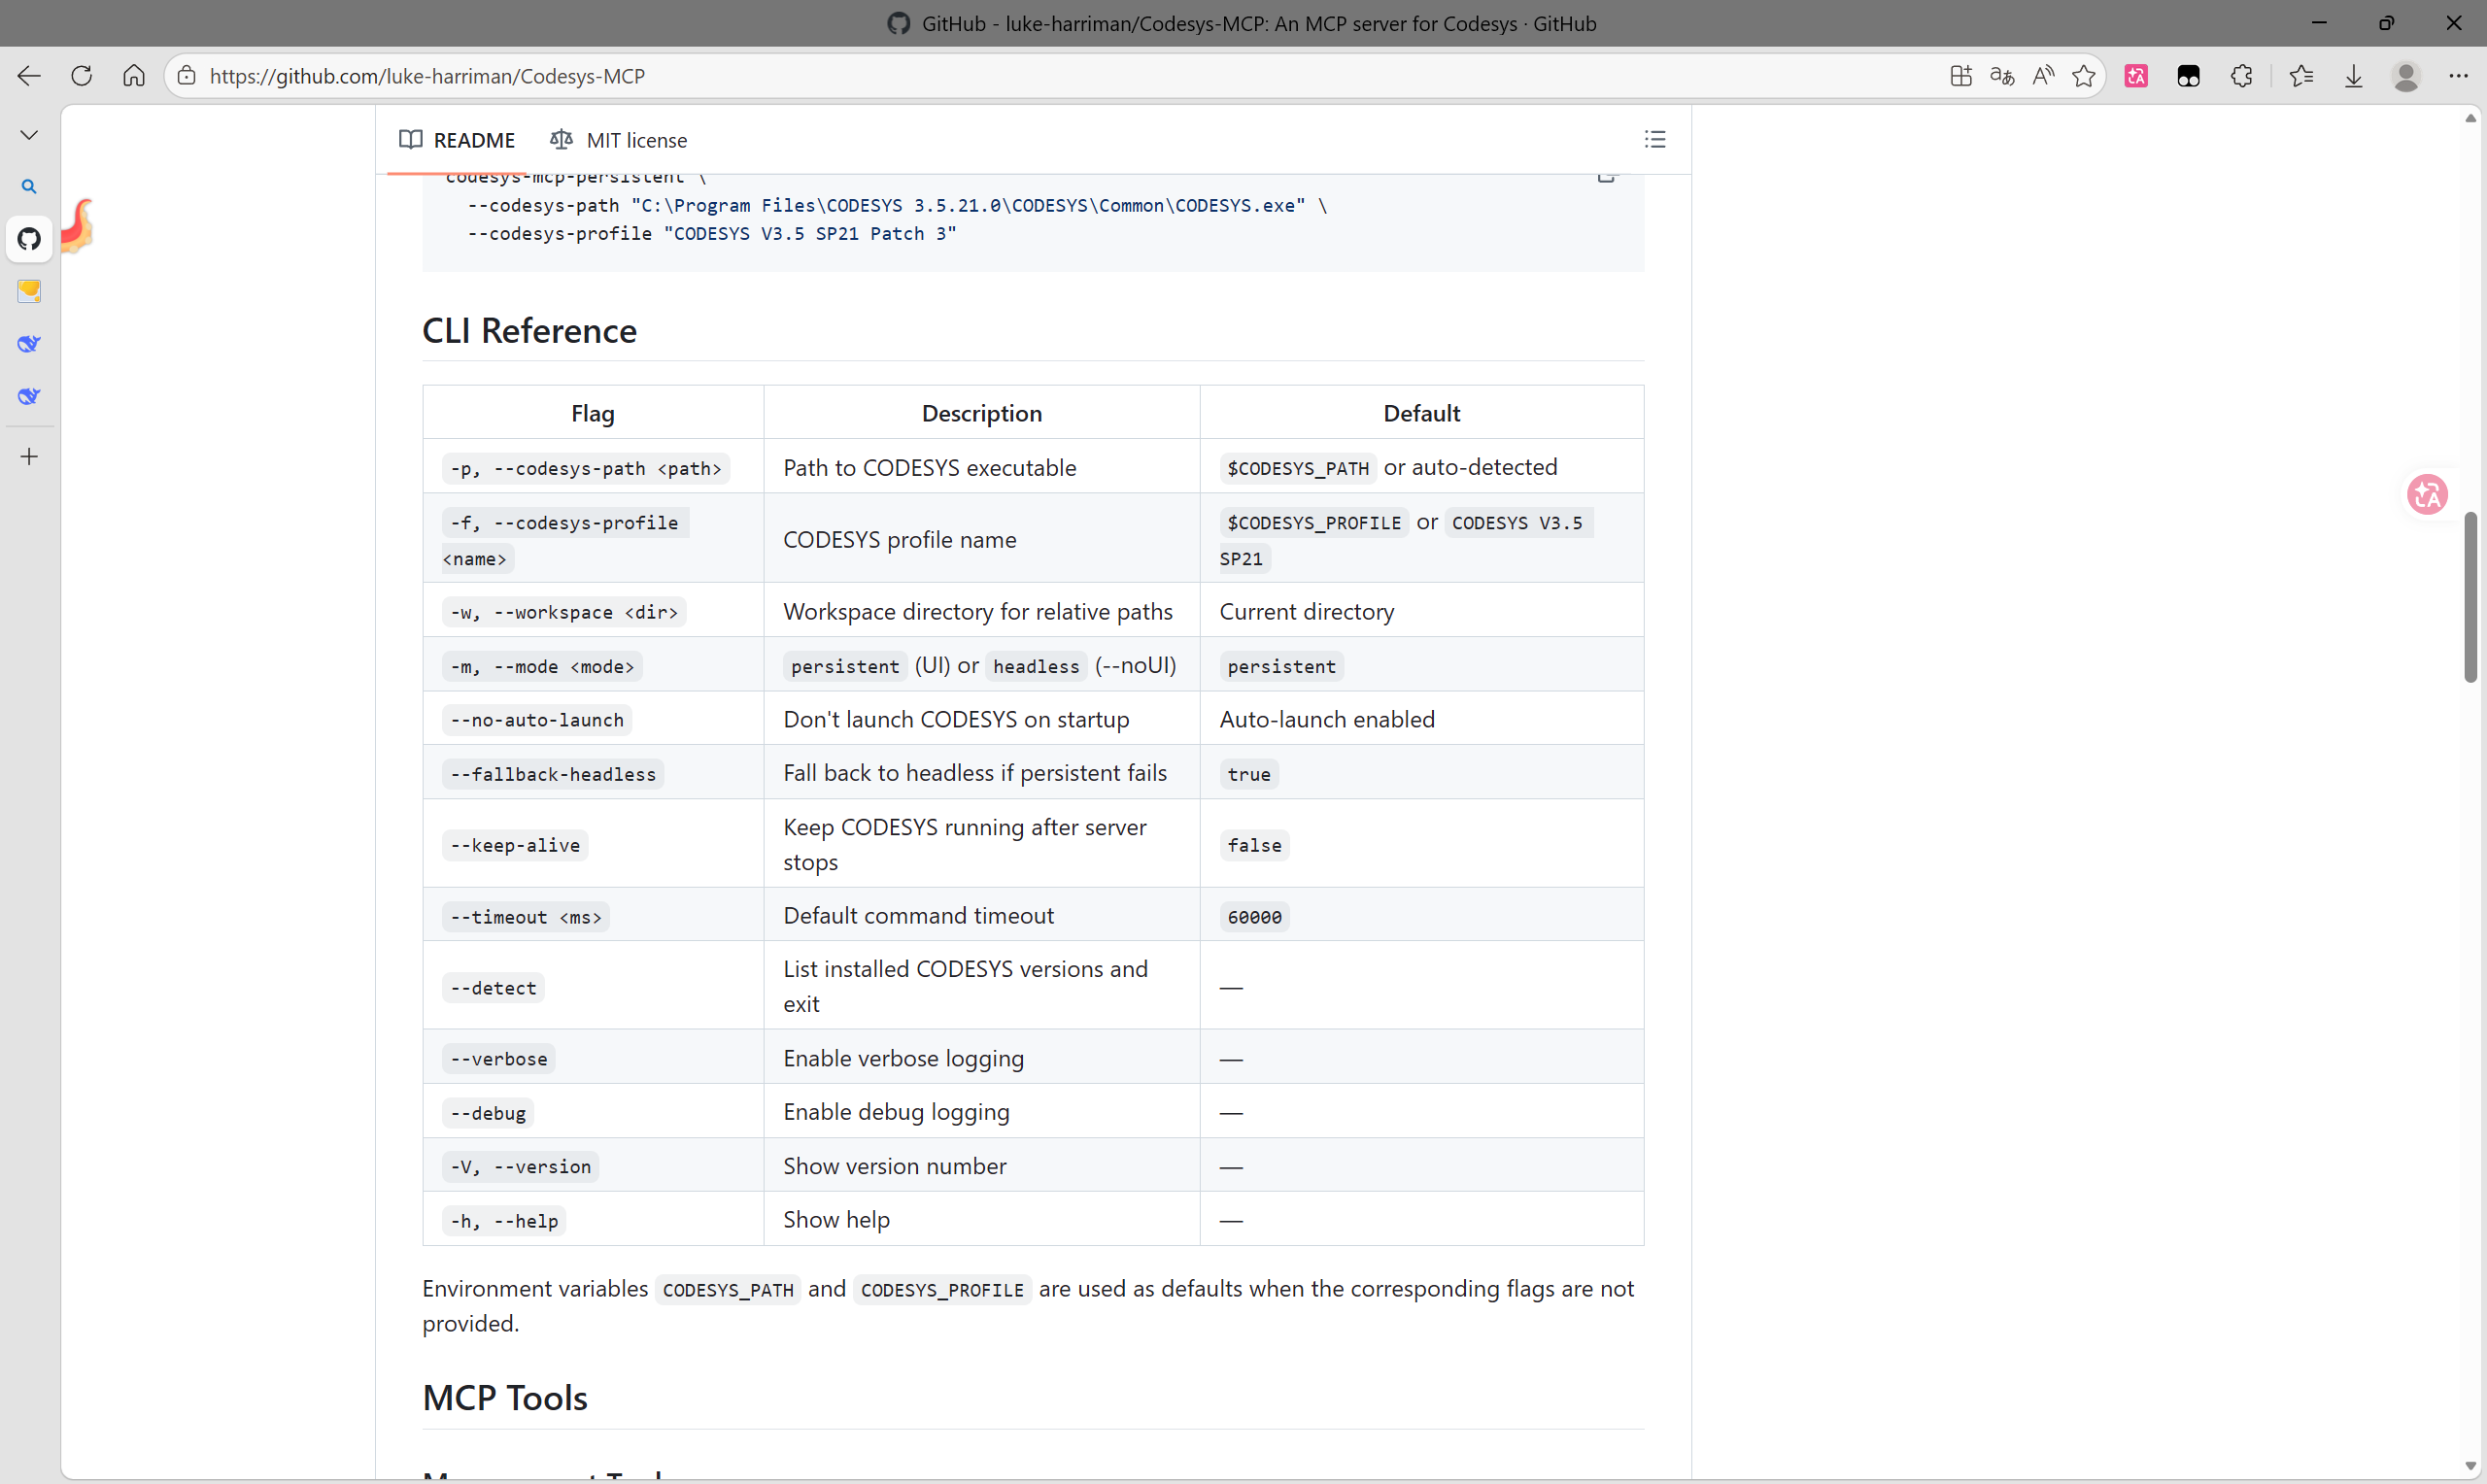Click the vertical scrollbar thumb

pos(2470,597)
